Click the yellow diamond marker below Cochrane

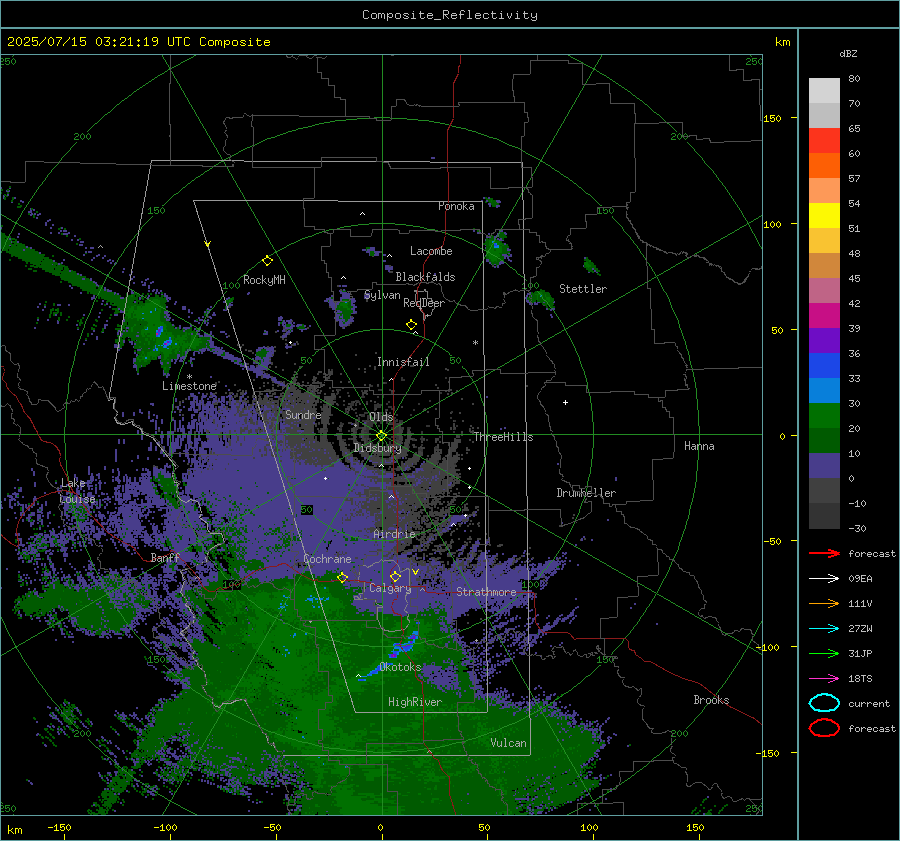342,578
